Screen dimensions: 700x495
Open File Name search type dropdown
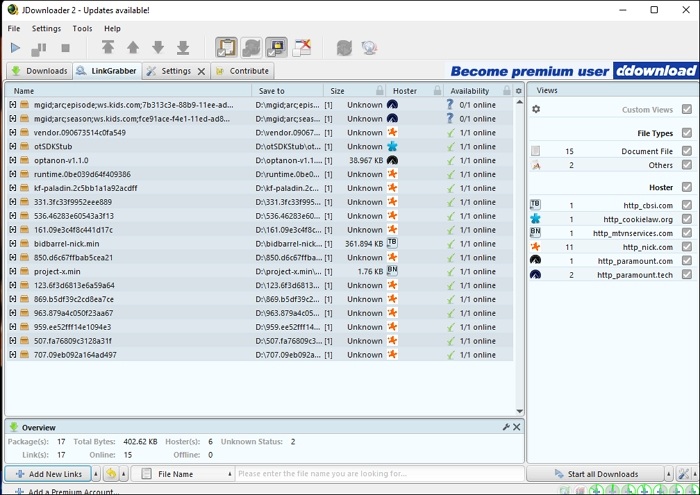click(x=230, y=474)
